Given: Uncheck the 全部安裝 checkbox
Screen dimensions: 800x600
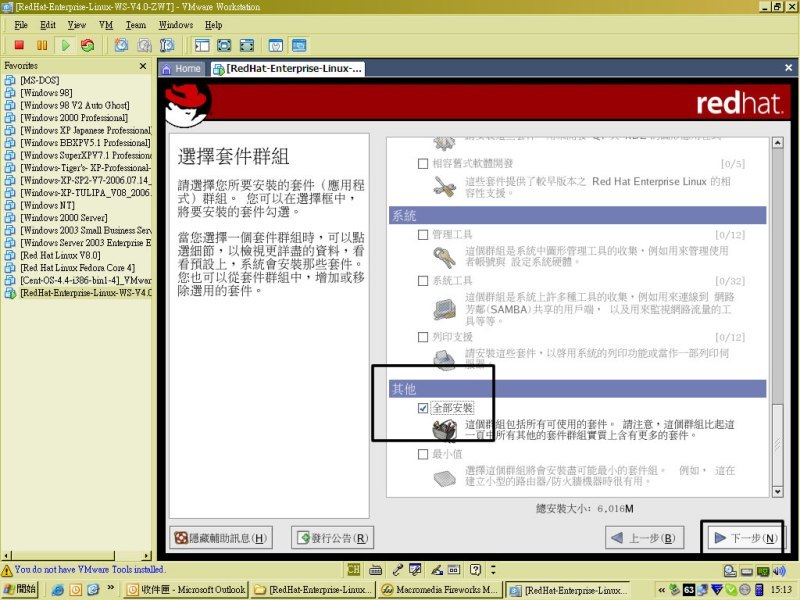Looking at the screenshot, I should tap(422, 408).
